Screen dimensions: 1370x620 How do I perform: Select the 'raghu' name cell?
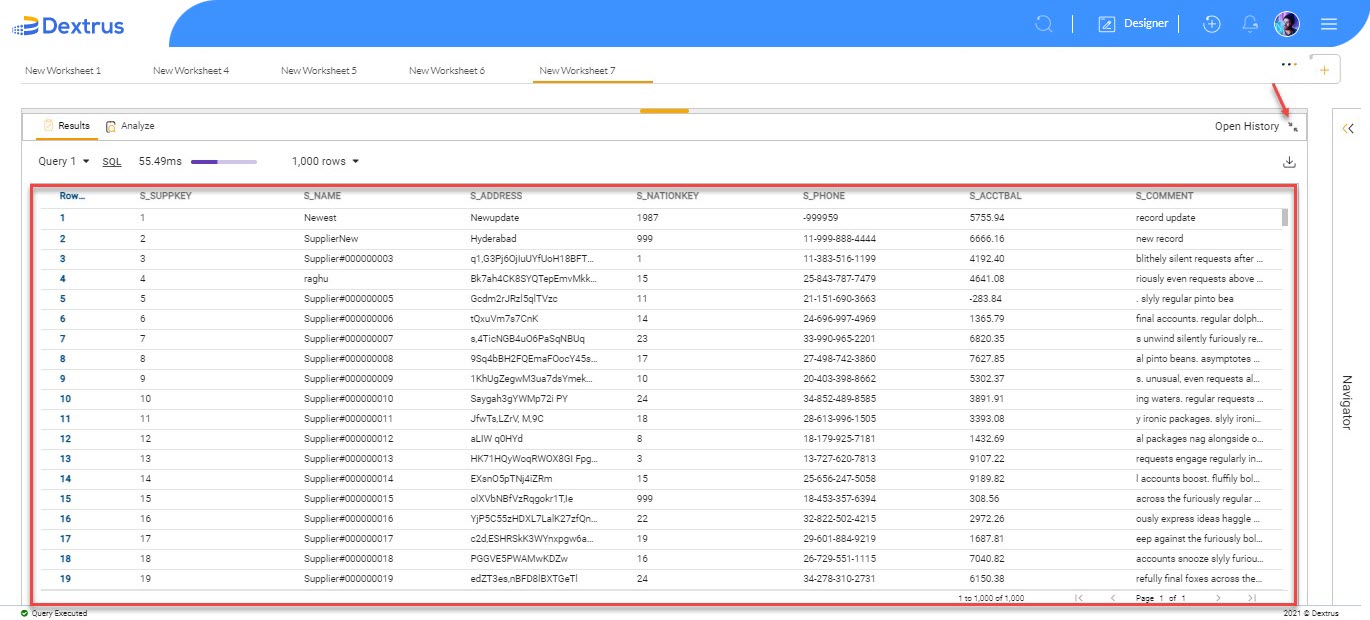tap(316, 278)
